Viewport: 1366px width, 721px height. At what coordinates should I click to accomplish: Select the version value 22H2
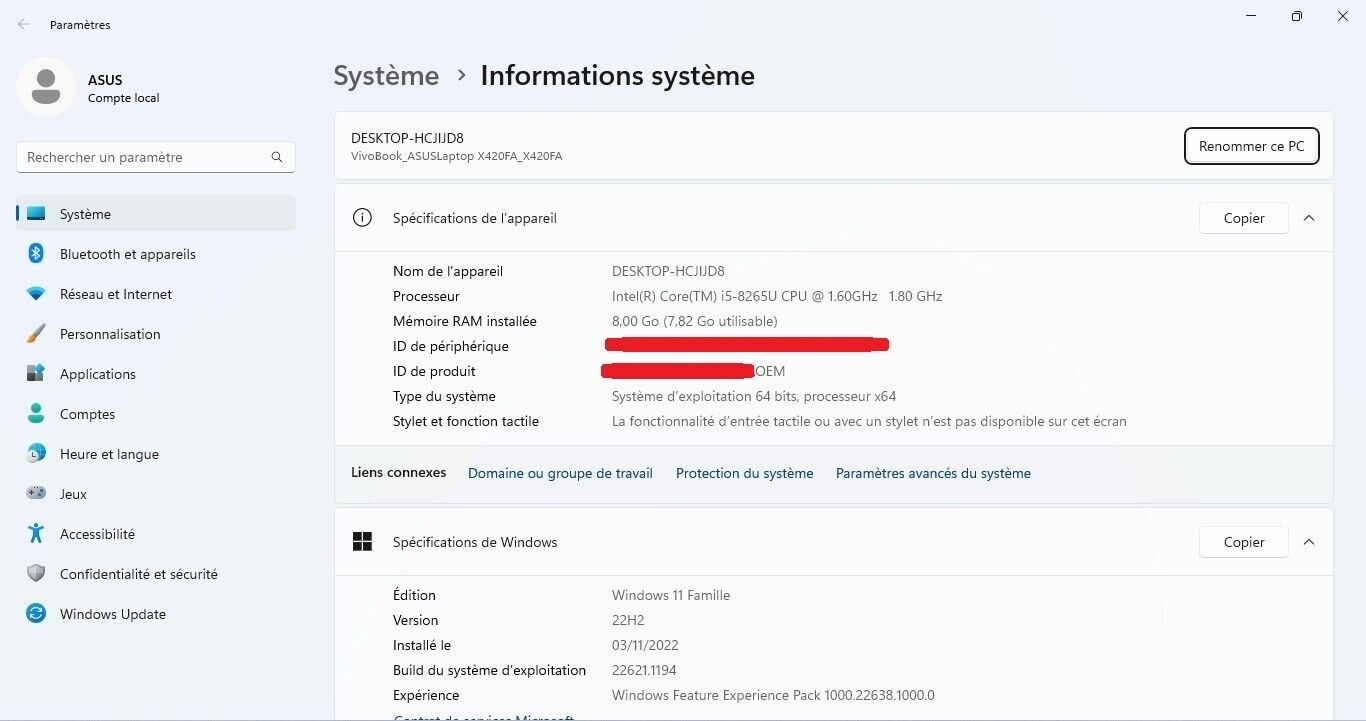[x=629, y=620]
